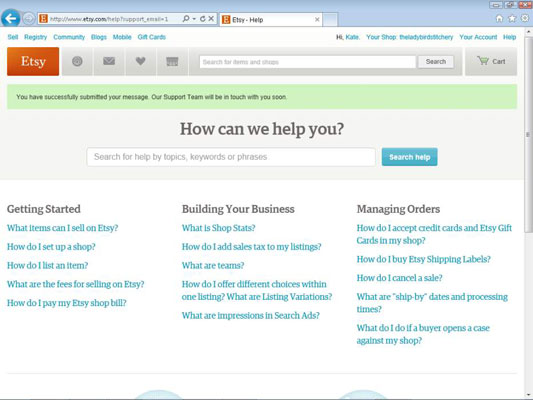The height and width of the screenshot is (400, 533).
Task: Open Conversations envelope icon
Action: click(x=109, y=61)
